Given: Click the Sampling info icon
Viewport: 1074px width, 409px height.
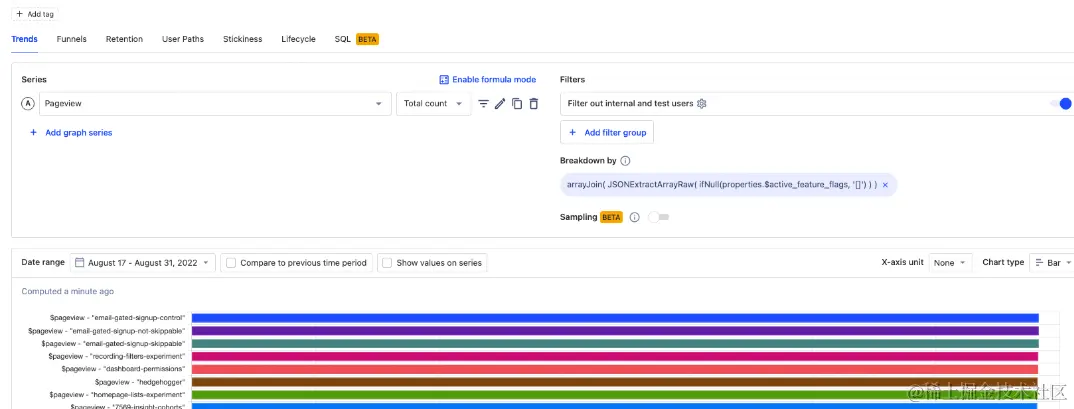Looking at the screenshot, I should pyautogui.click(x=634, y=217).
